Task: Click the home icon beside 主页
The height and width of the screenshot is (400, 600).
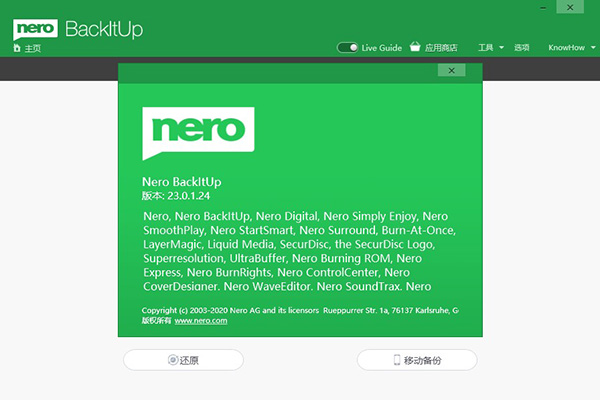Action: [x=17, y=48]
